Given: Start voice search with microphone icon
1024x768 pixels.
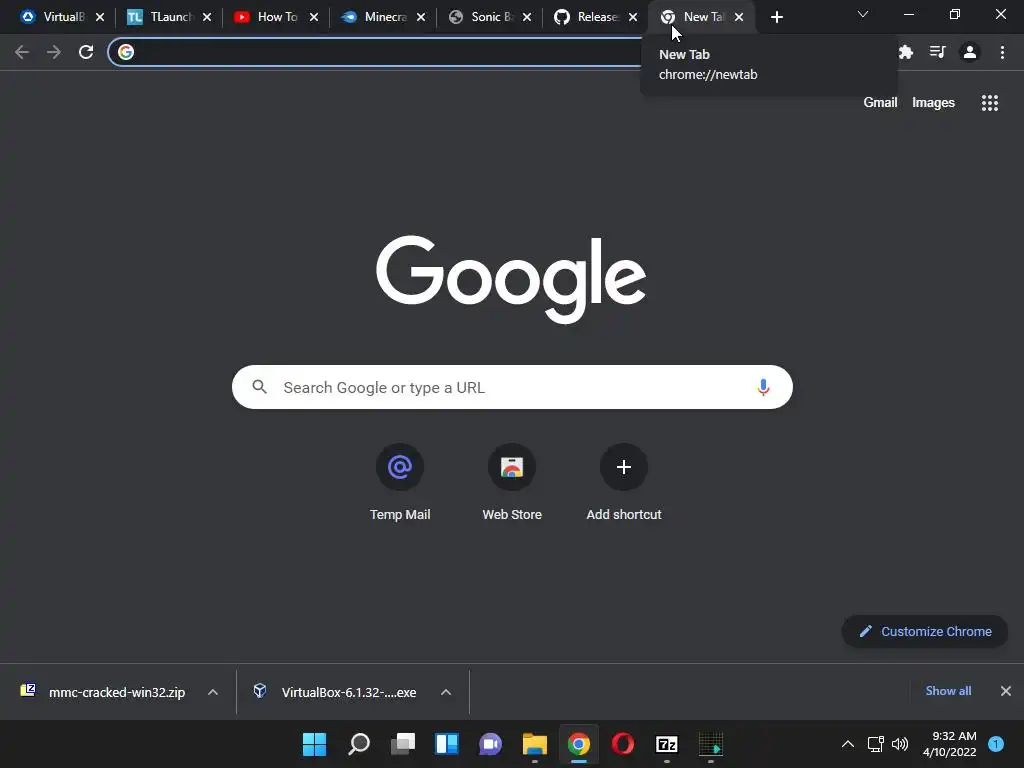Looking at the screenshot, I should click(x=763, y=387).
